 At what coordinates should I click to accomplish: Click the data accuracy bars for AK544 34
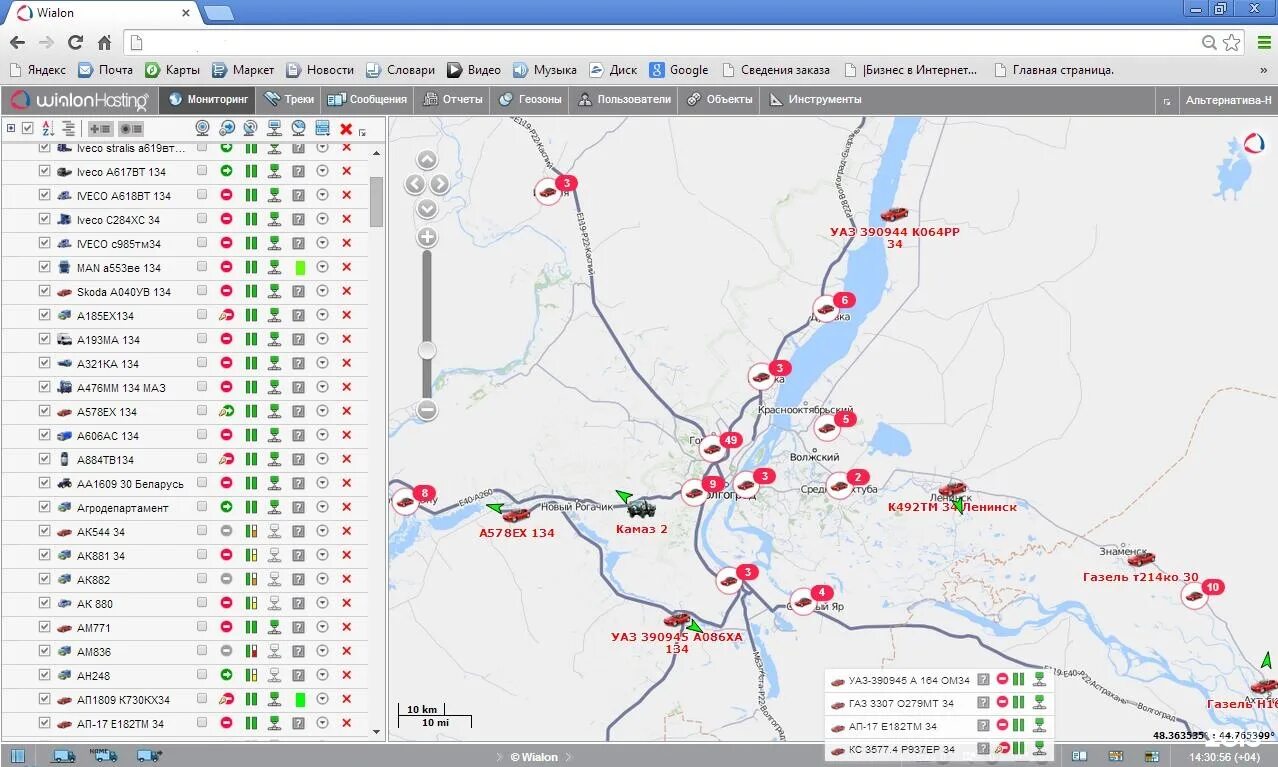click(x=251, y=531)
